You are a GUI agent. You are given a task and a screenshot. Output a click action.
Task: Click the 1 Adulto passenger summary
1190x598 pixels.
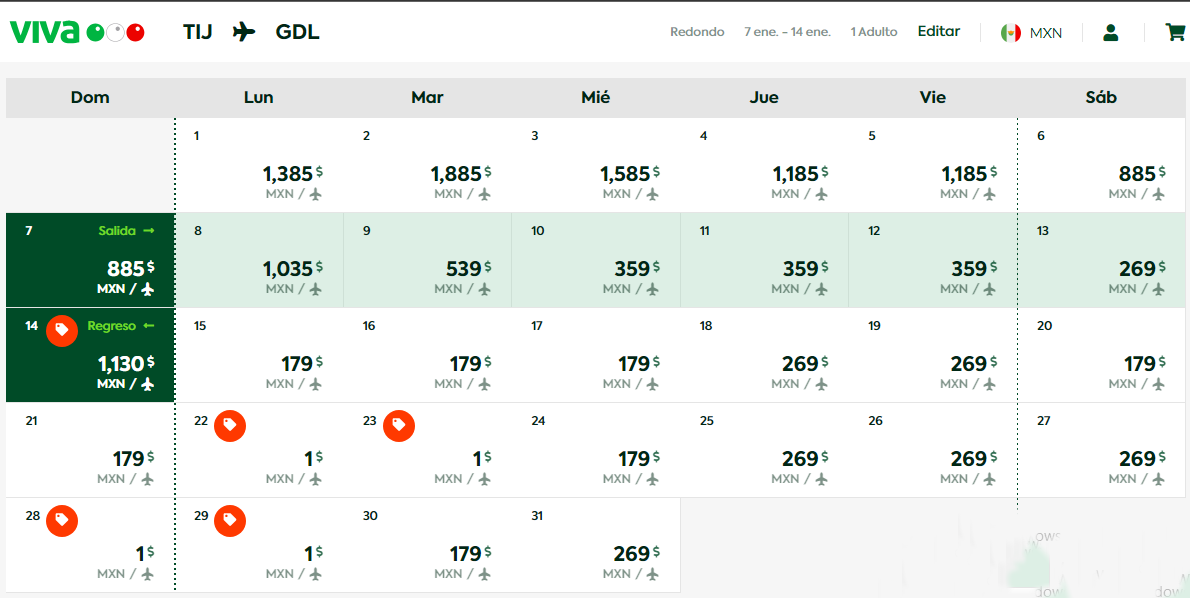click(x=874, y=32)
